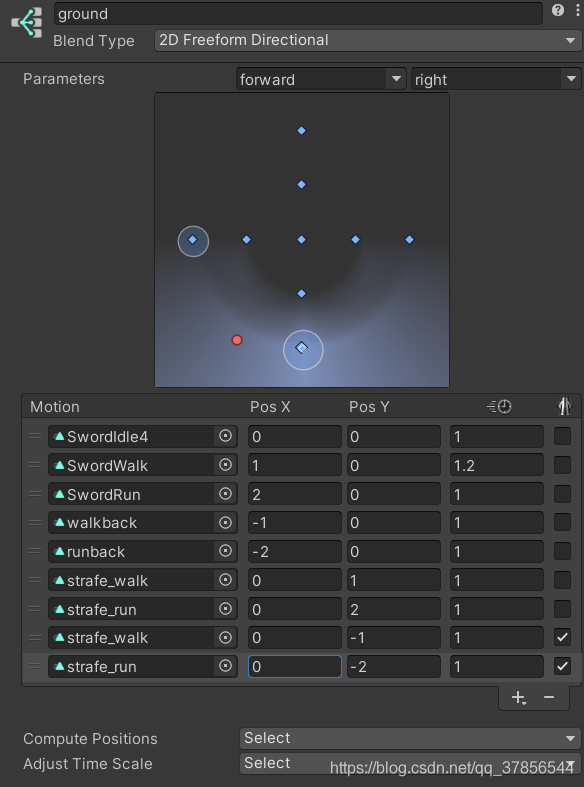Add a new motion with plus button
Screen dimensions: 584x787
pos(518,698)
